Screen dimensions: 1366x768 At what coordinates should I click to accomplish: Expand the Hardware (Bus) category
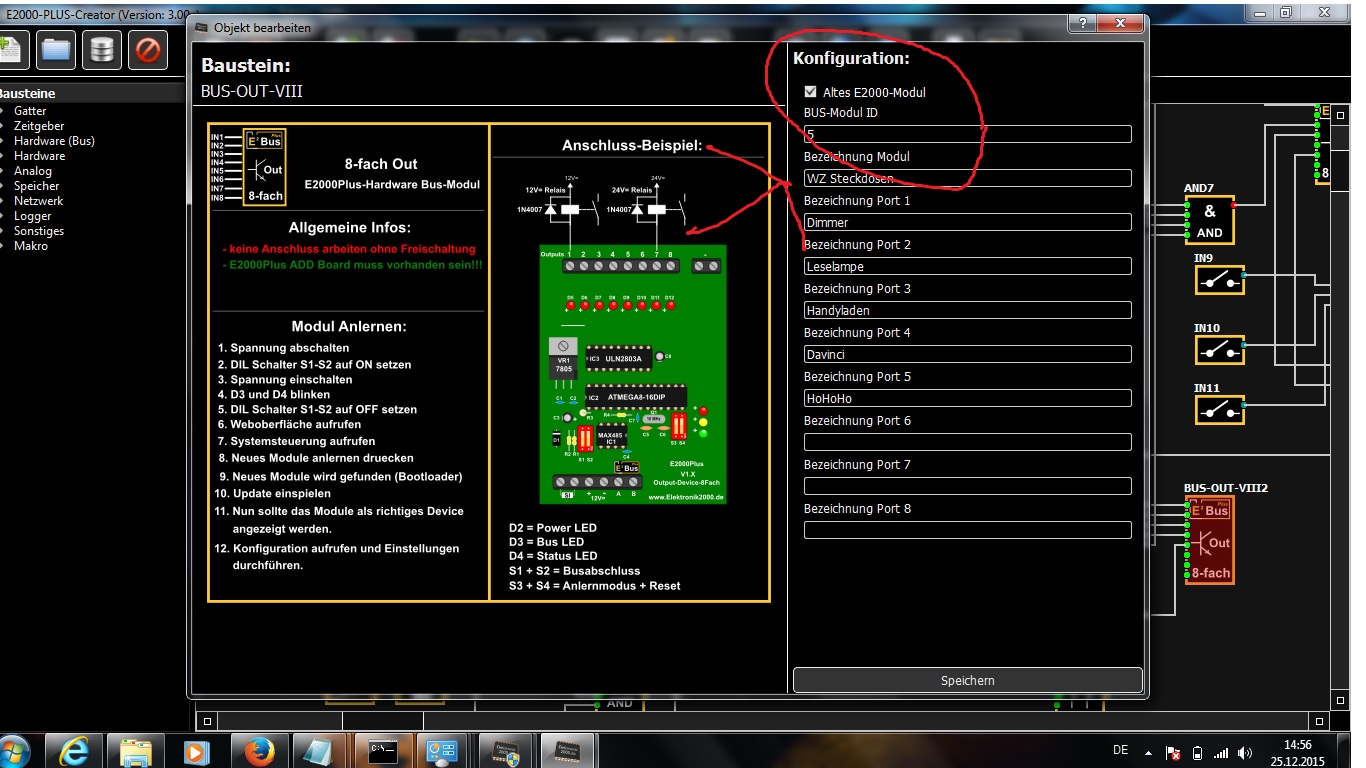point(54,141)
